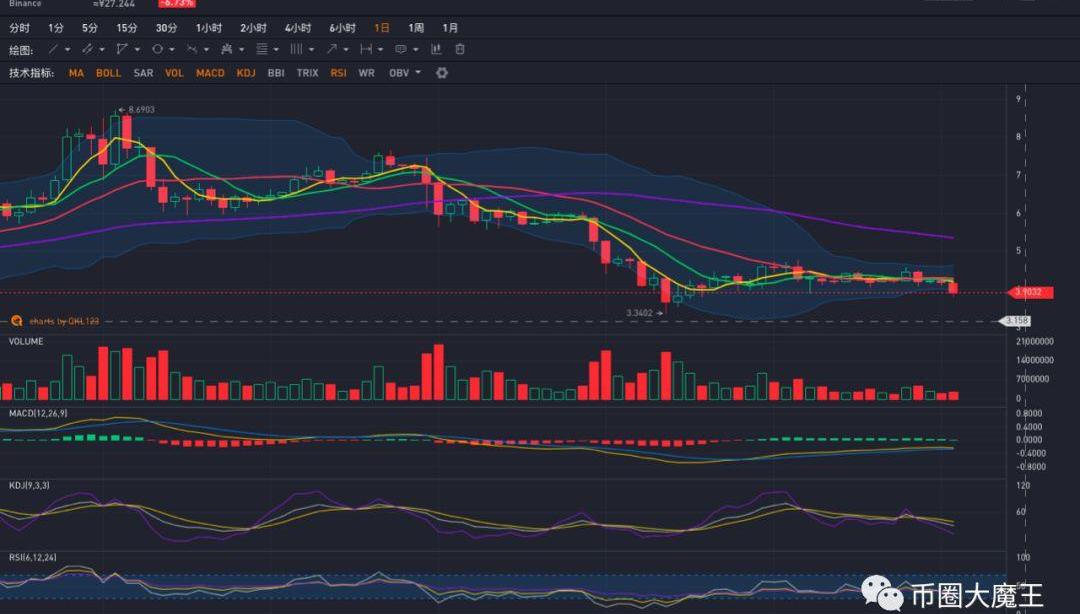Click the WR indicator button
The height and width of the screenshot is (614, 1080).
point(366,73)
